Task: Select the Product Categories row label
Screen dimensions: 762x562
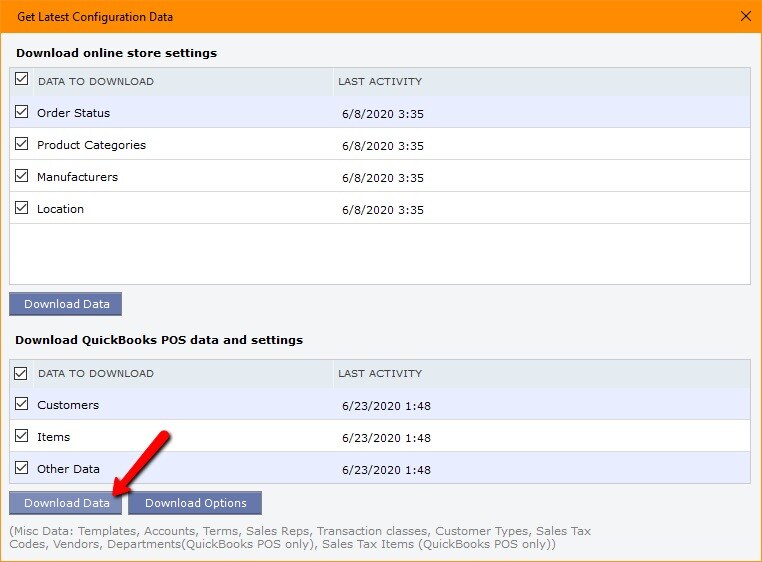Action: pyautogui.click(x=91, y=145)
